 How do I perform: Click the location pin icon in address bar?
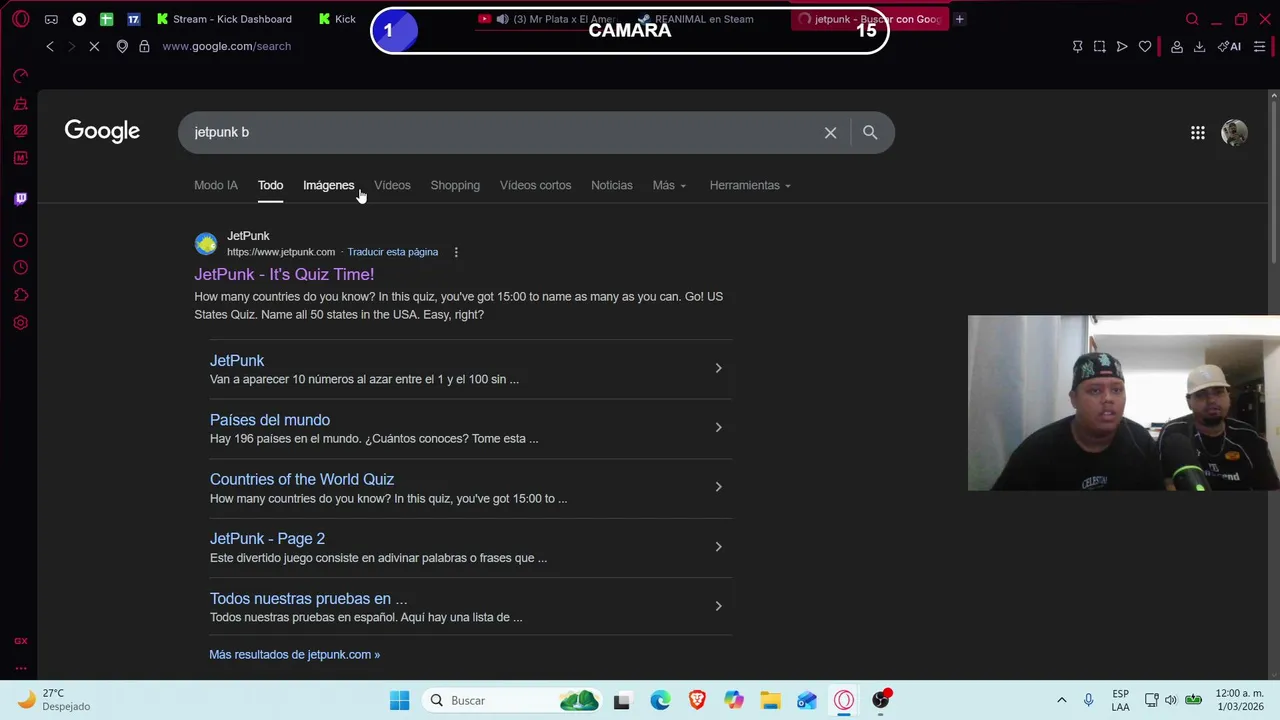122,46
